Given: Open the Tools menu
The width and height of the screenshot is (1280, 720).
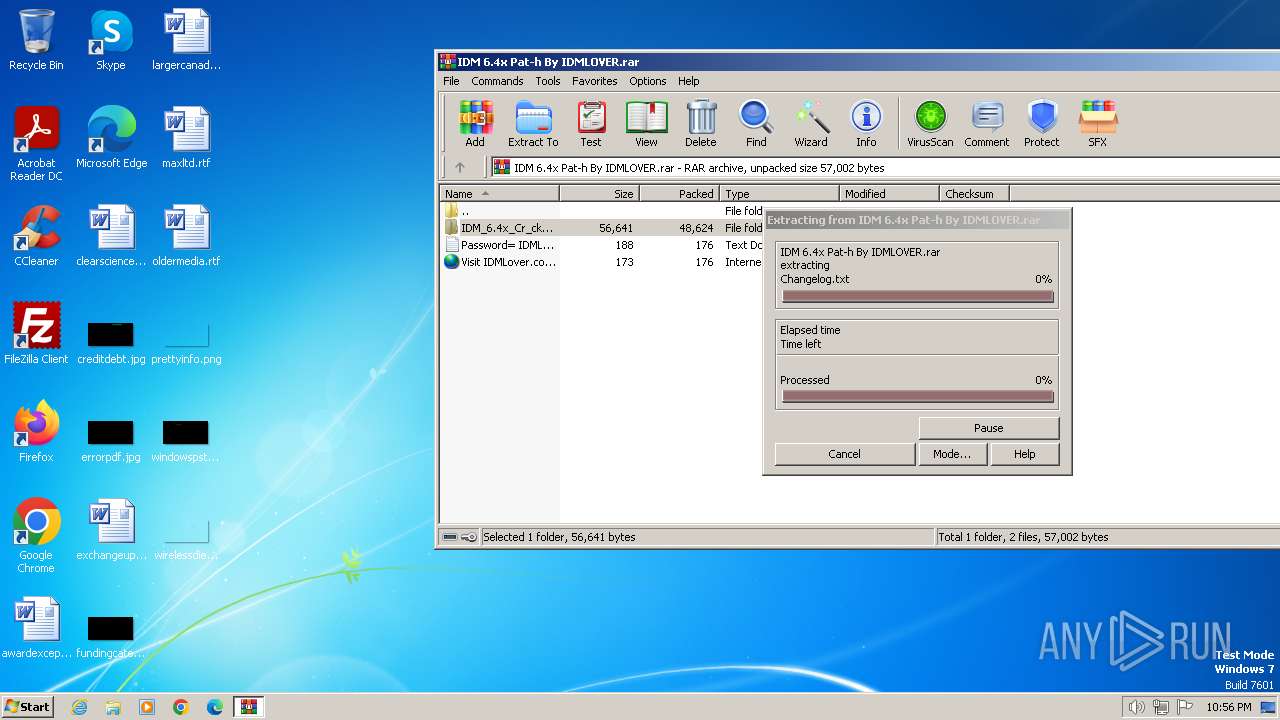Looking at the screenshot, I should (x=548, y=81).
